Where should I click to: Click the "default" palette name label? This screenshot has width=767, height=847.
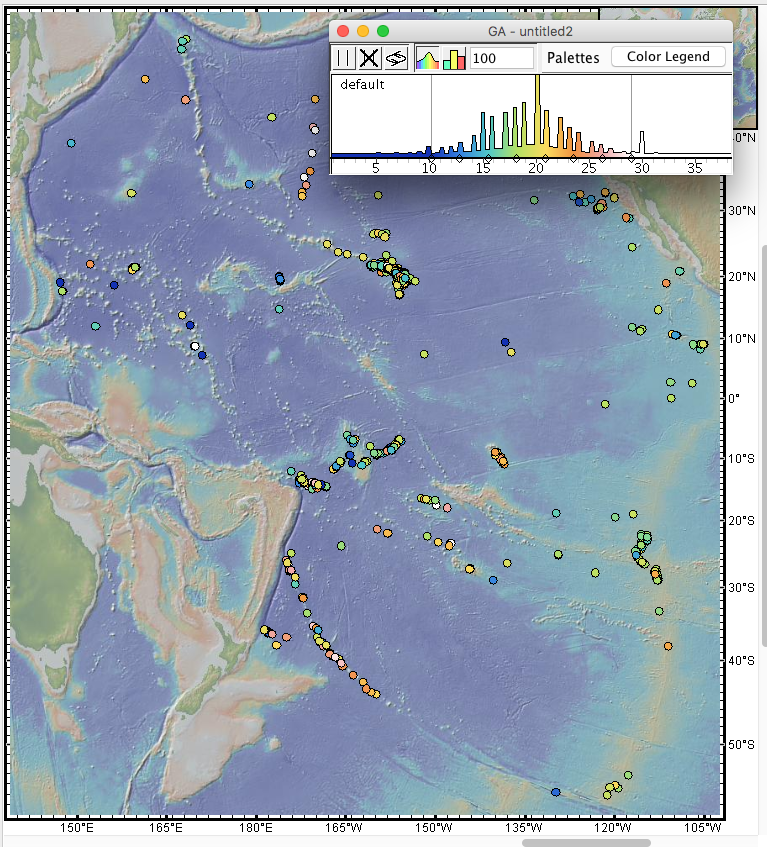[362, 85]
